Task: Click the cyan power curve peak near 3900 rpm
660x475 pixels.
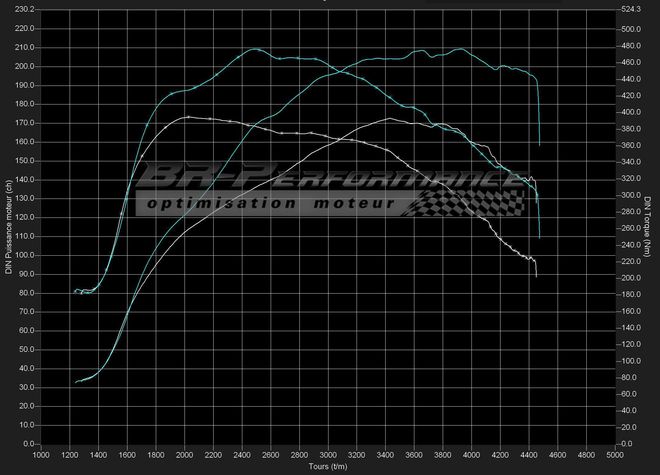Action: (x=458, y=49)
